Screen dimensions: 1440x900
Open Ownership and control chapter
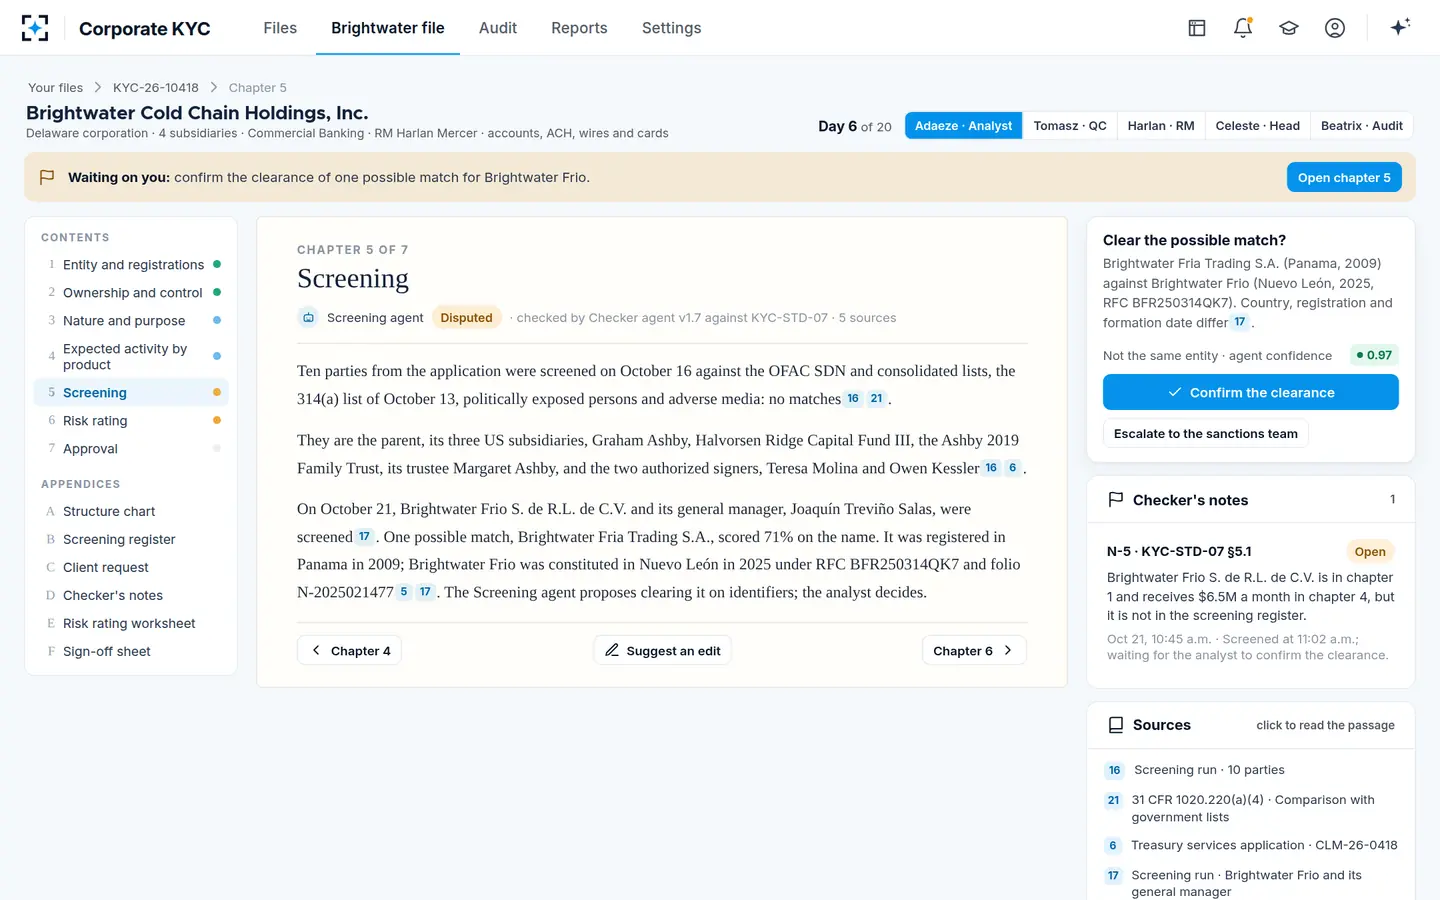[x=131, y=293]
